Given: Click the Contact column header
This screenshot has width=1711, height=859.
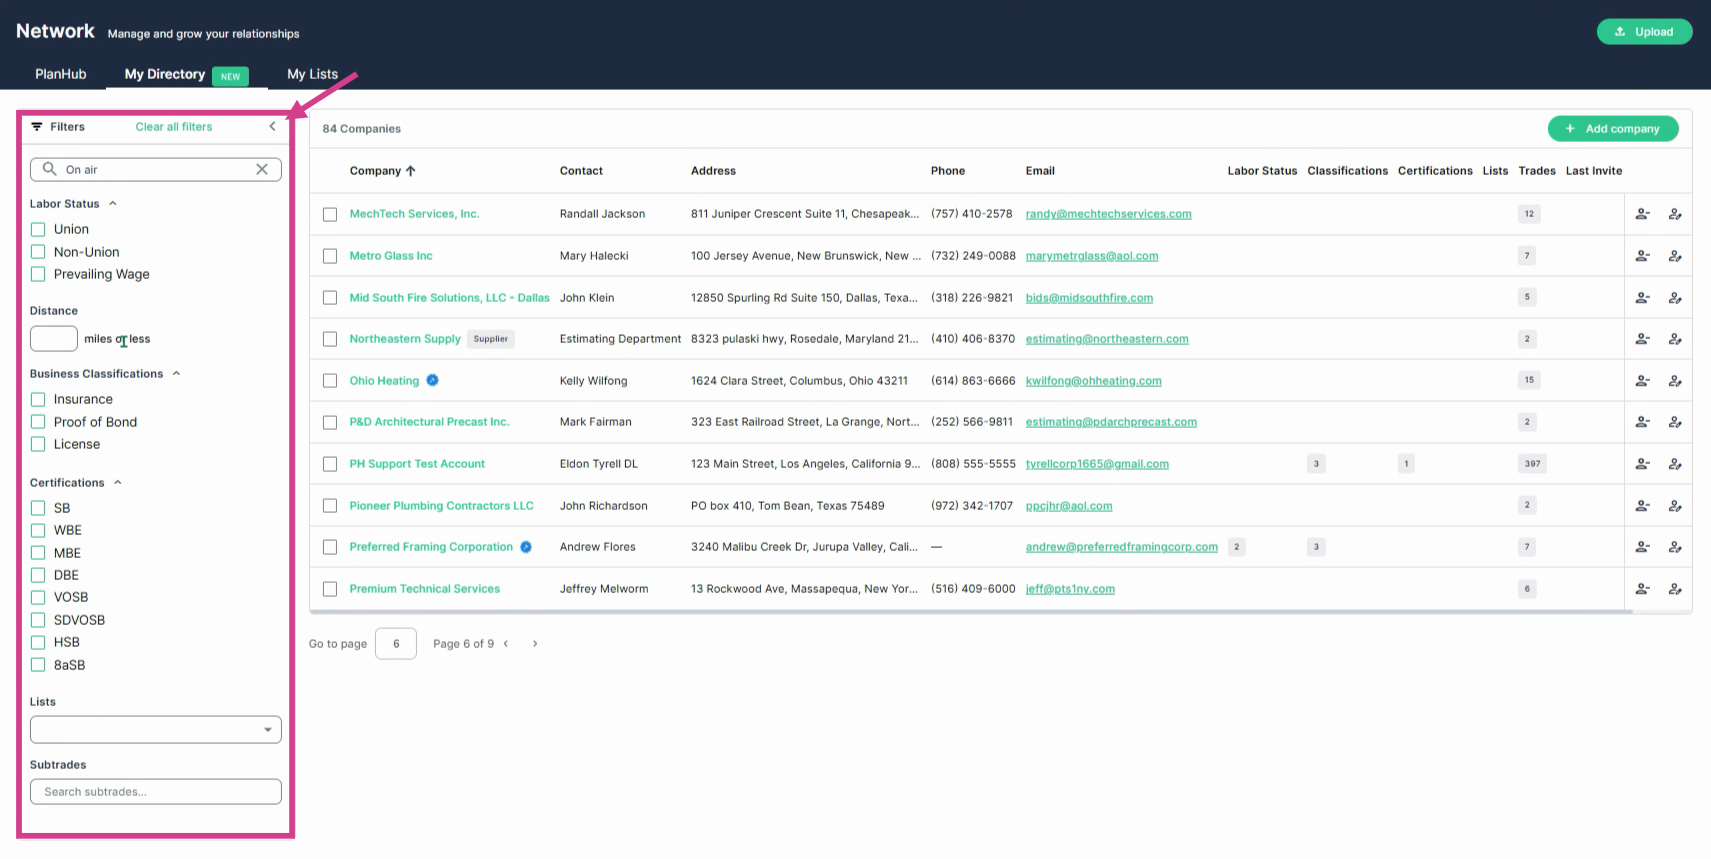Looking at the screenshot, I should 581,171.
